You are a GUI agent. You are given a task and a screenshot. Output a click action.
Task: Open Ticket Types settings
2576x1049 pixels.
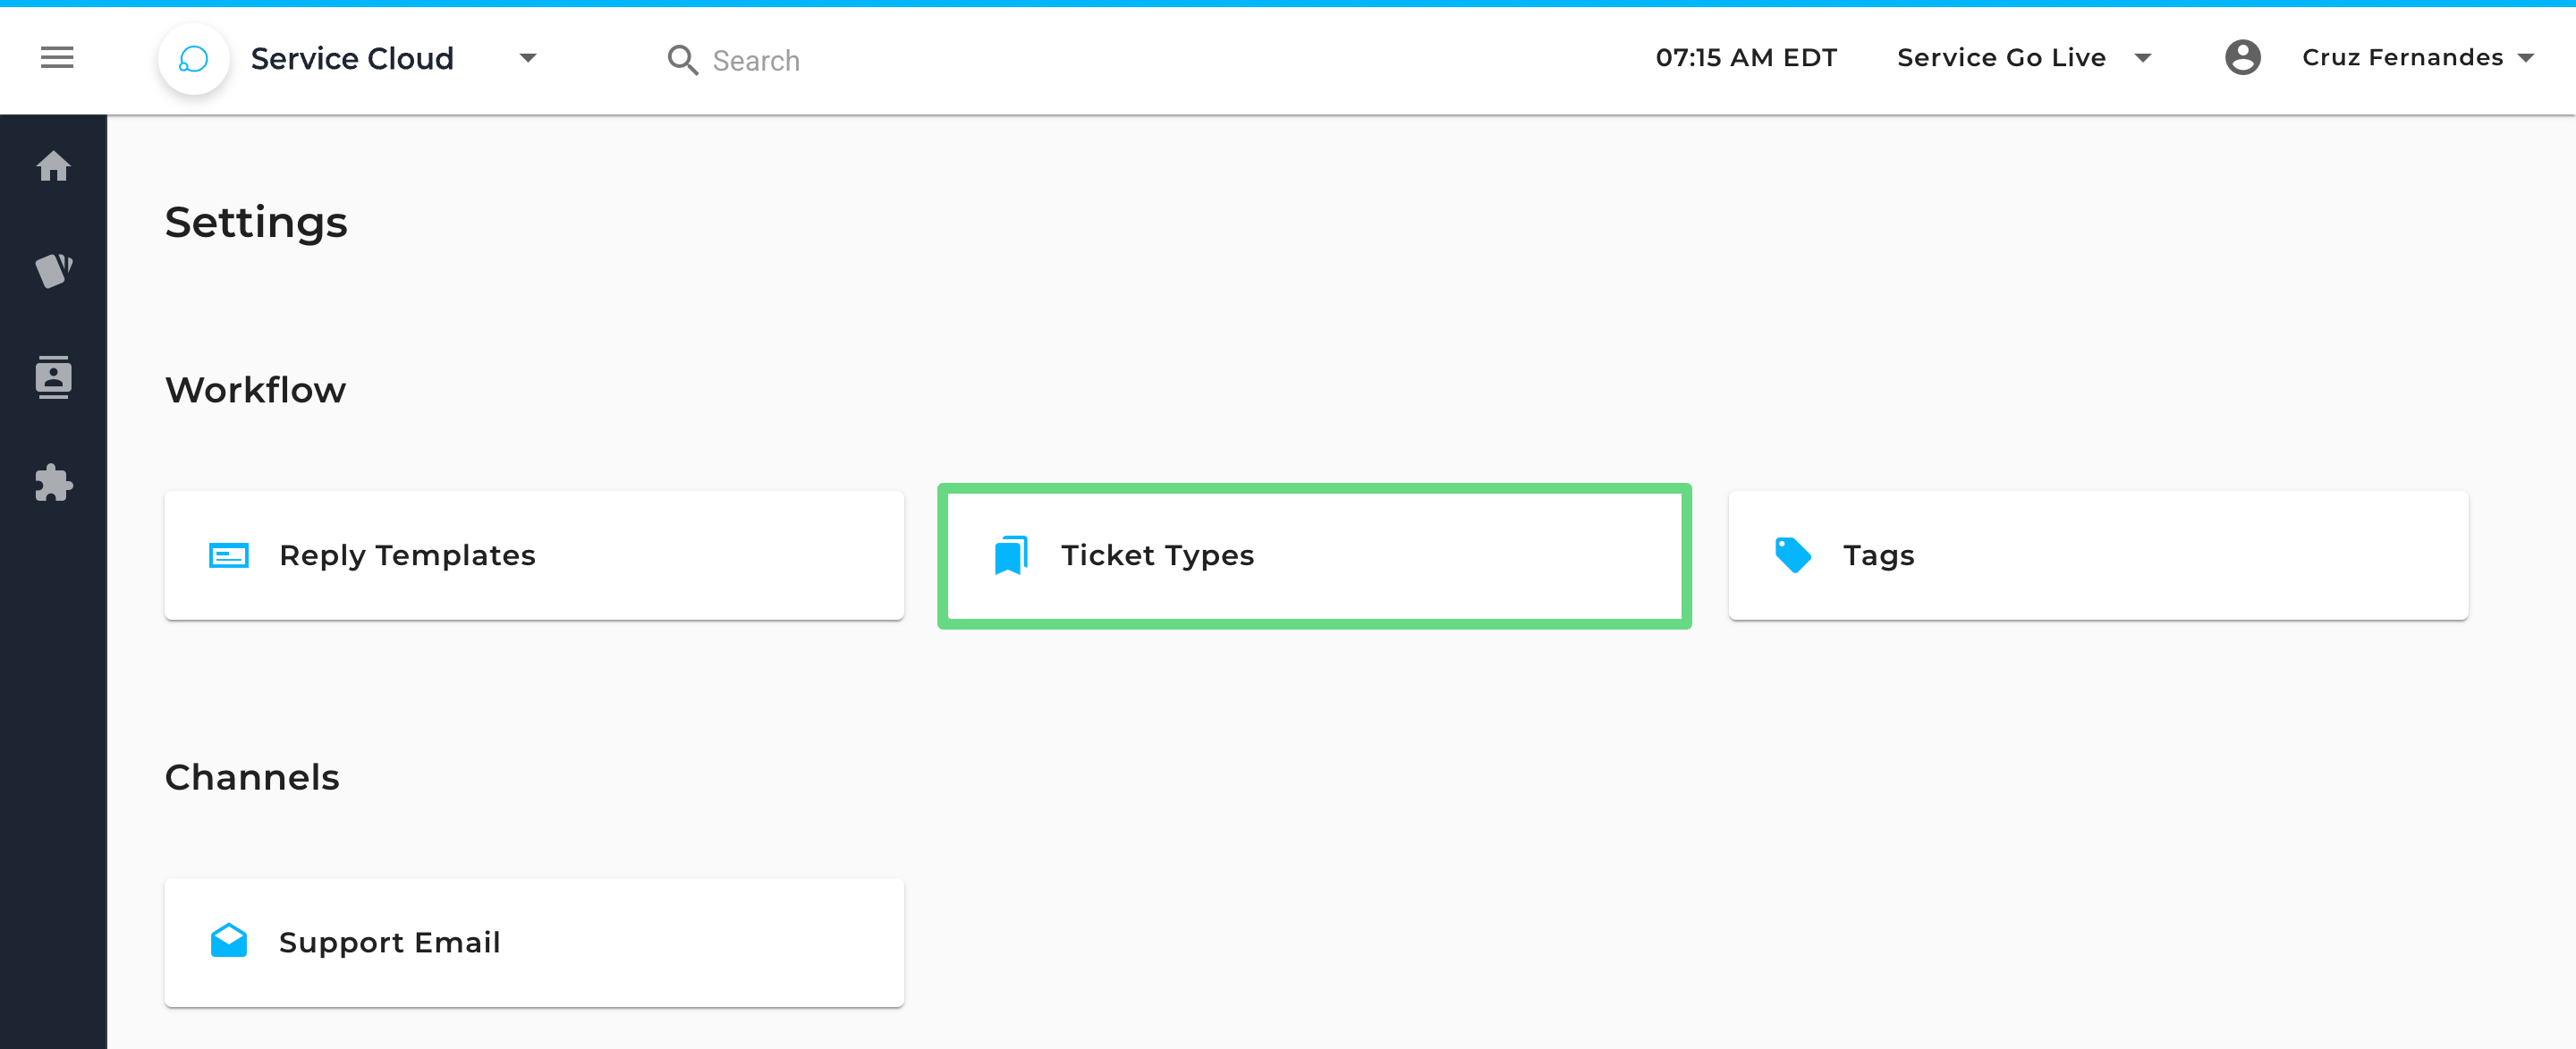[1314, 555]
